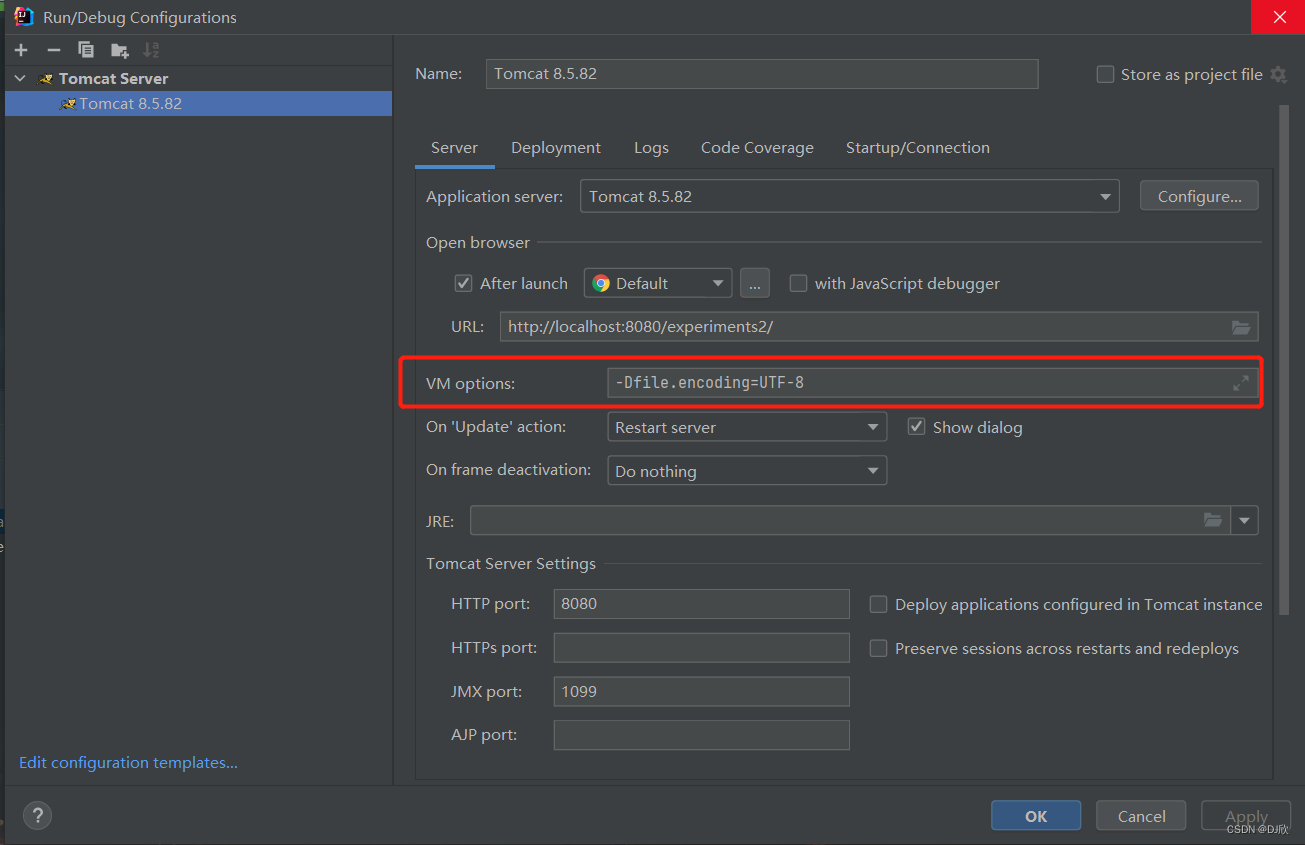
Task: Open the Code Coverage tab
Action: coord(757,148)
